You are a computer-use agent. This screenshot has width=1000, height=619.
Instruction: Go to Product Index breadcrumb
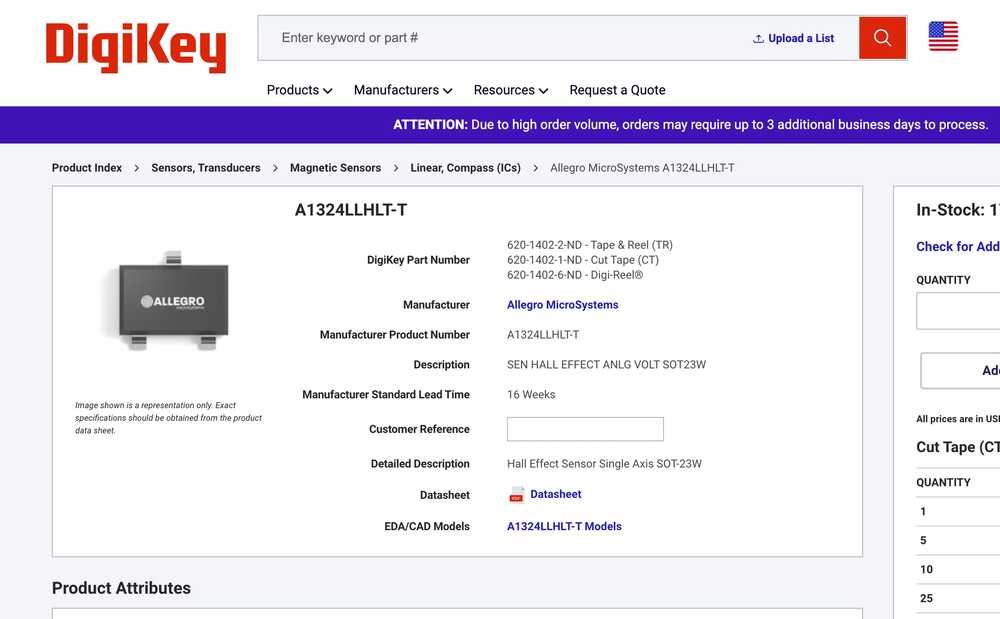[87, 168]
